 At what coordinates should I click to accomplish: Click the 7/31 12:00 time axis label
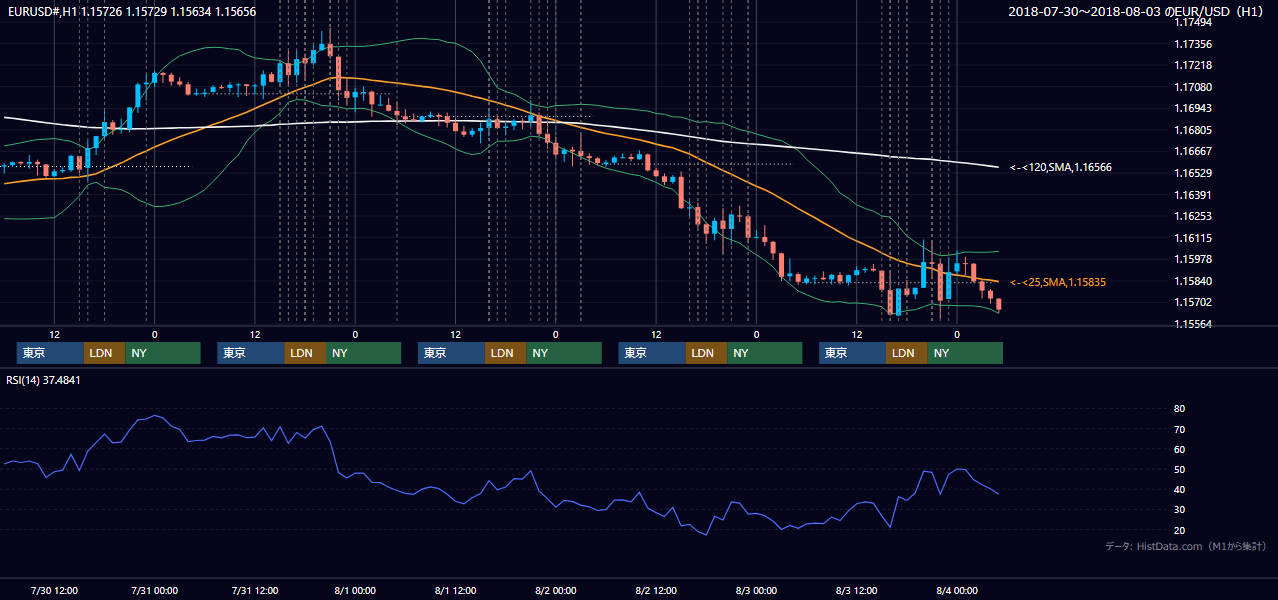(255, 590)
